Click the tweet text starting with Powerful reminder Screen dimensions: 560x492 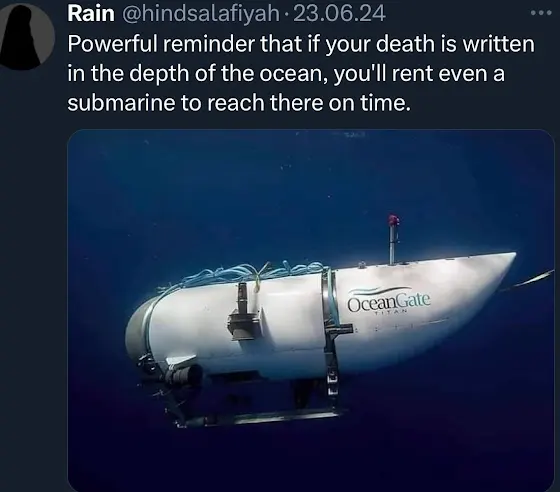click(301, 73)
